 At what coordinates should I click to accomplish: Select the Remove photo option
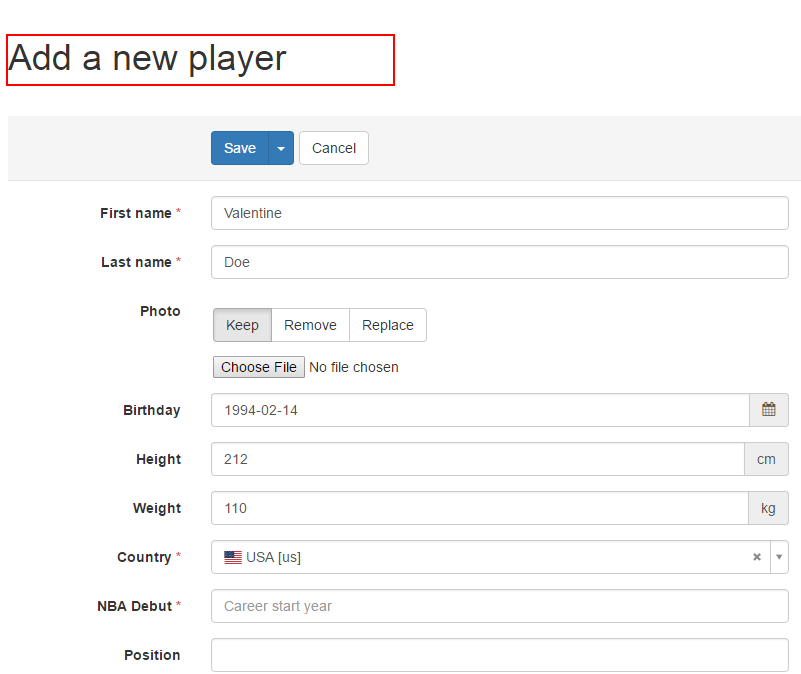pos(310,325)
